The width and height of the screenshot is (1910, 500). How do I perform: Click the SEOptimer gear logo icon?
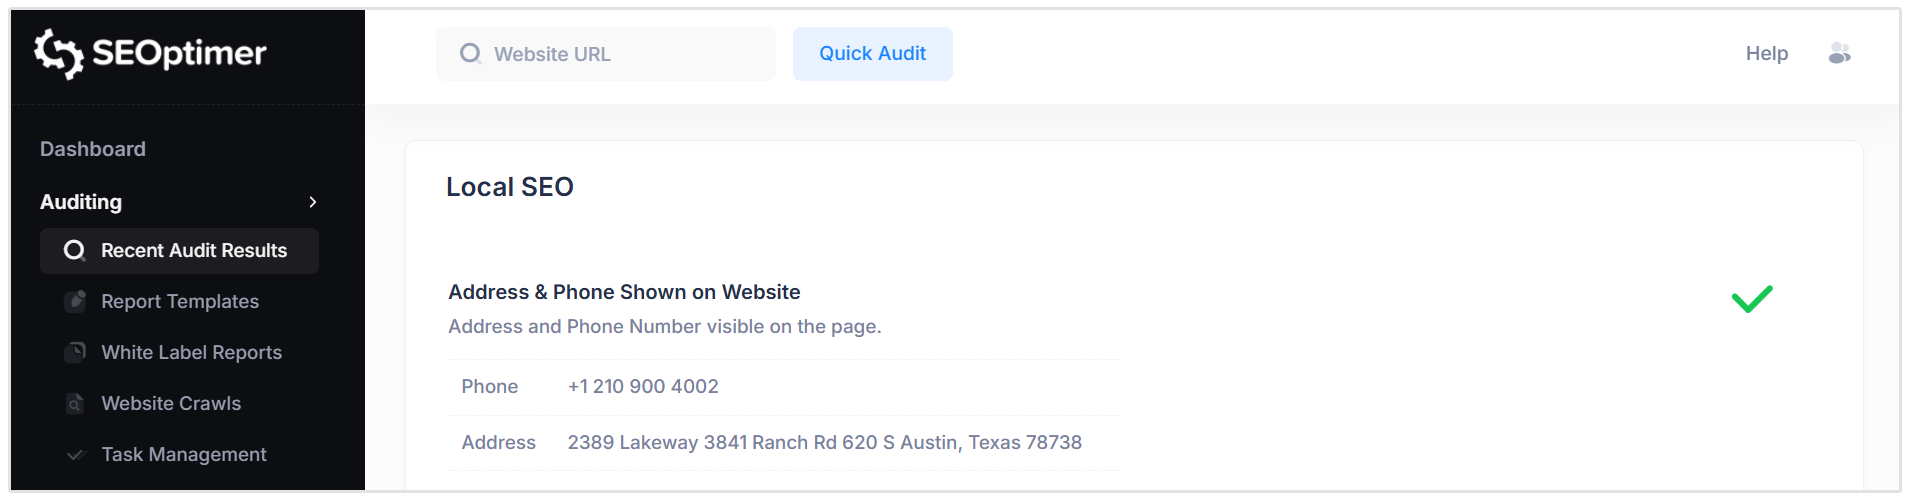(x=58, y=53)
